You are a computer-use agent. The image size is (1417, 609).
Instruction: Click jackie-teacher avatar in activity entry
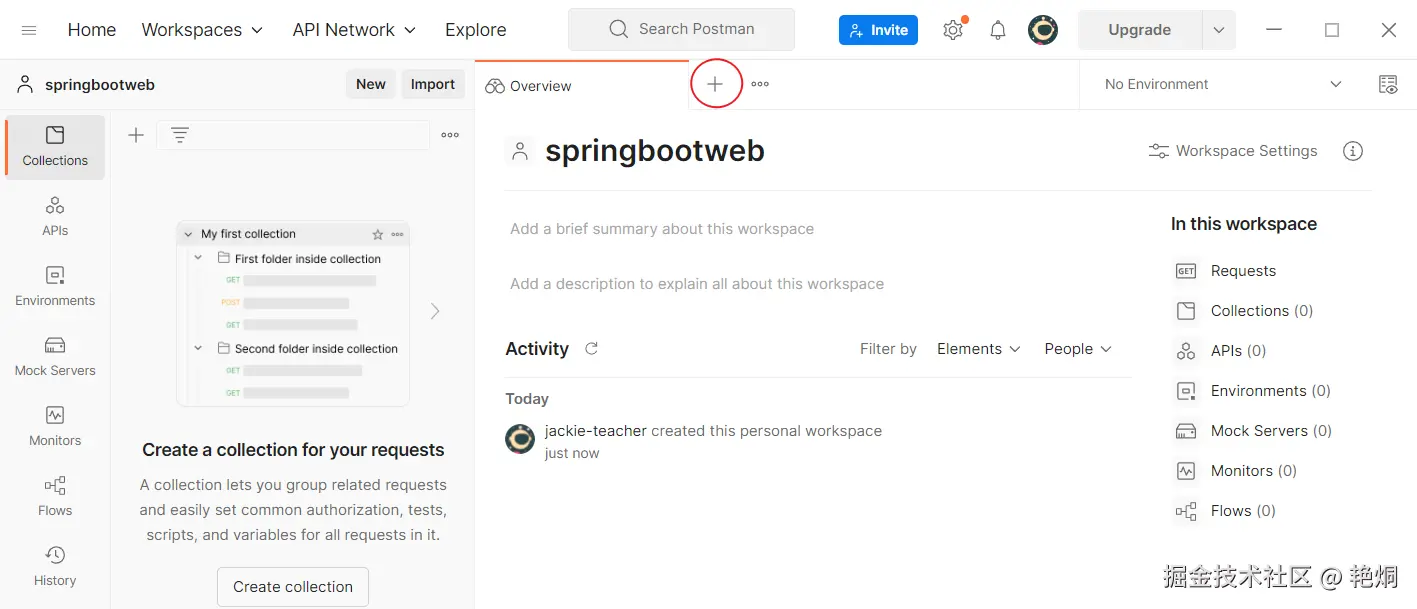[520, 439]
